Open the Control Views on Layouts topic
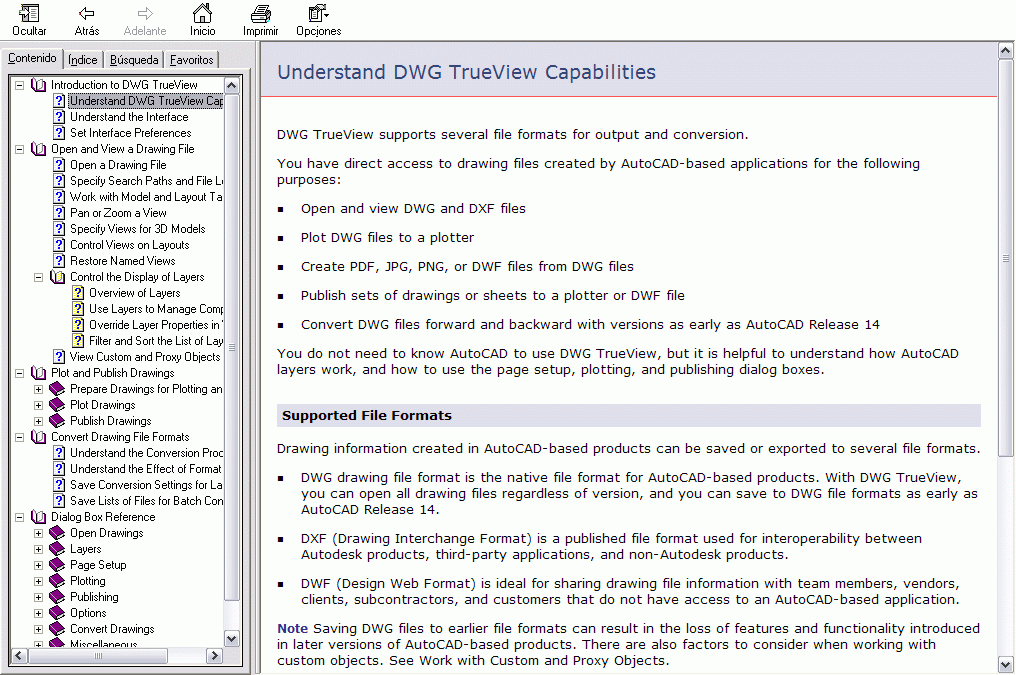 [x=130, y=245]
